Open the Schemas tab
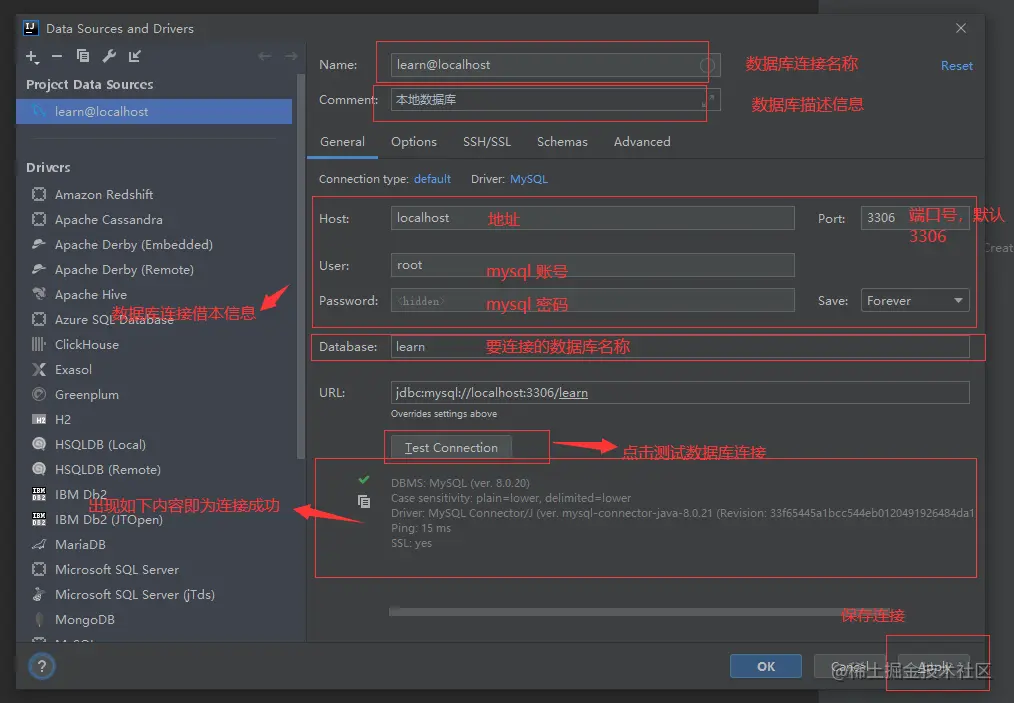The image size is (1014, 703). point(562,142)
